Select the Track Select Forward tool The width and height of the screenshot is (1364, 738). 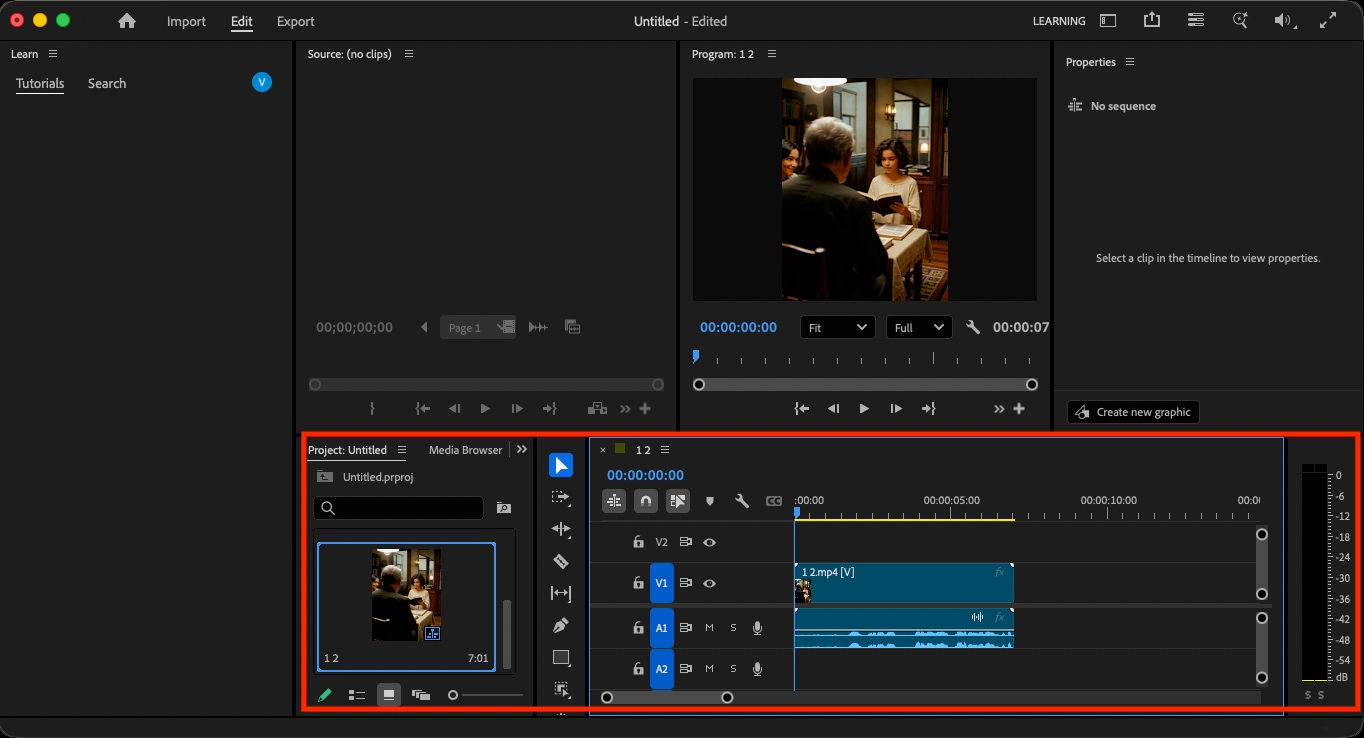pos(561,497)
